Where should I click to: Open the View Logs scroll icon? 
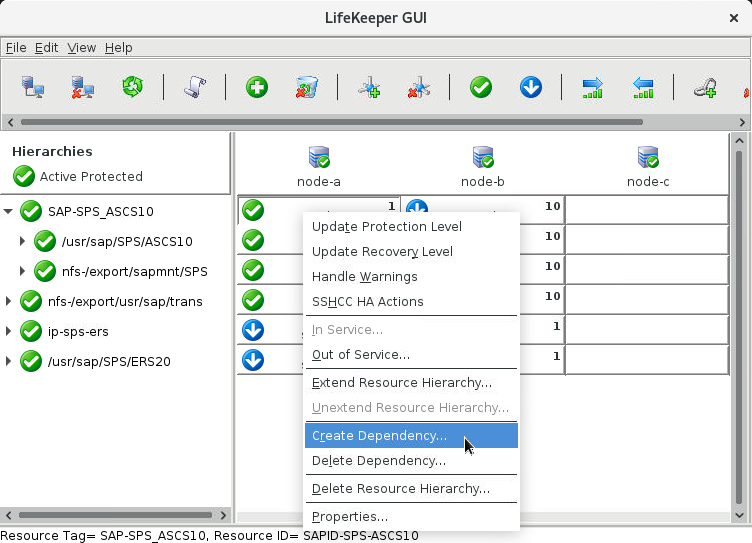(x=195, y=87)
